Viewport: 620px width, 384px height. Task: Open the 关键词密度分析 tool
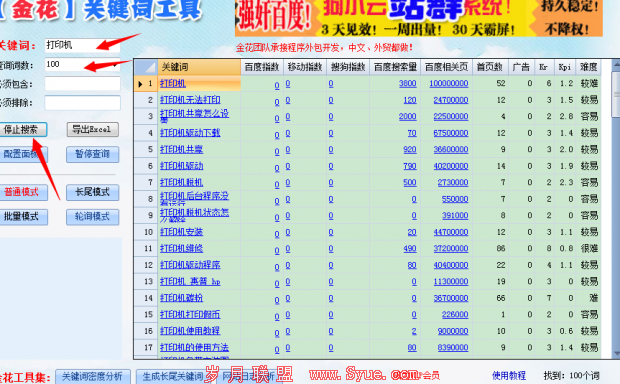pos(93,376)
